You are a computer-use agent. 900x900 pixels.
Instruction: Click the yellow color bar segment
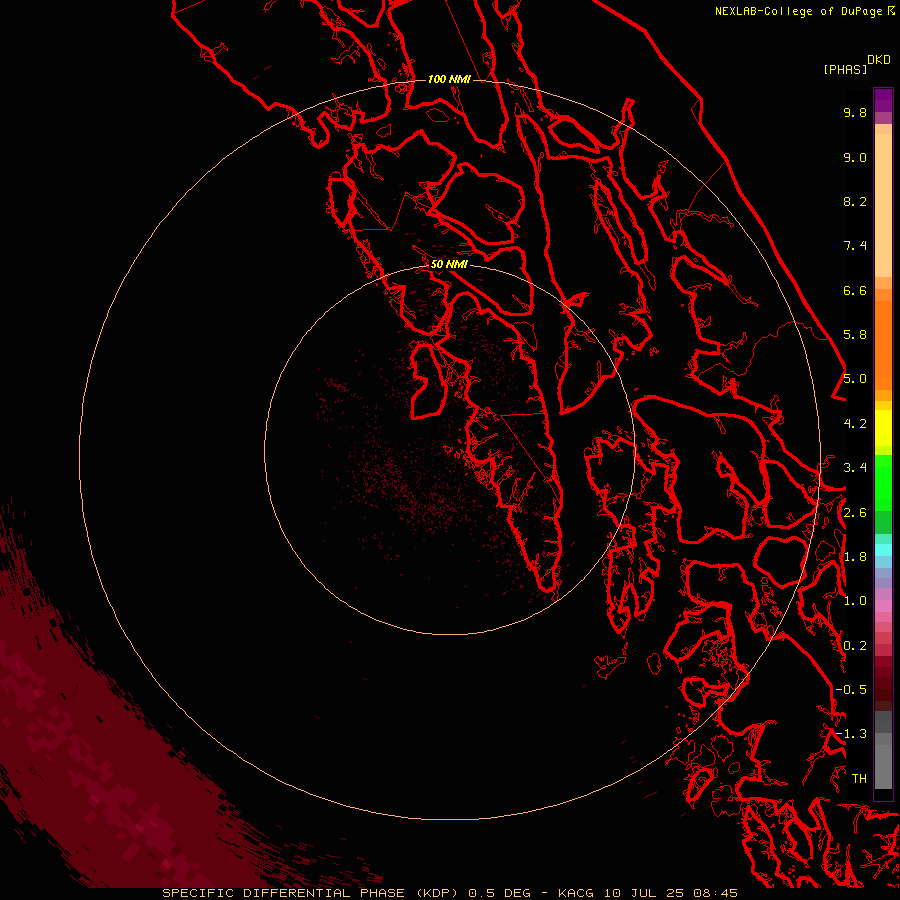pos(883,428)
